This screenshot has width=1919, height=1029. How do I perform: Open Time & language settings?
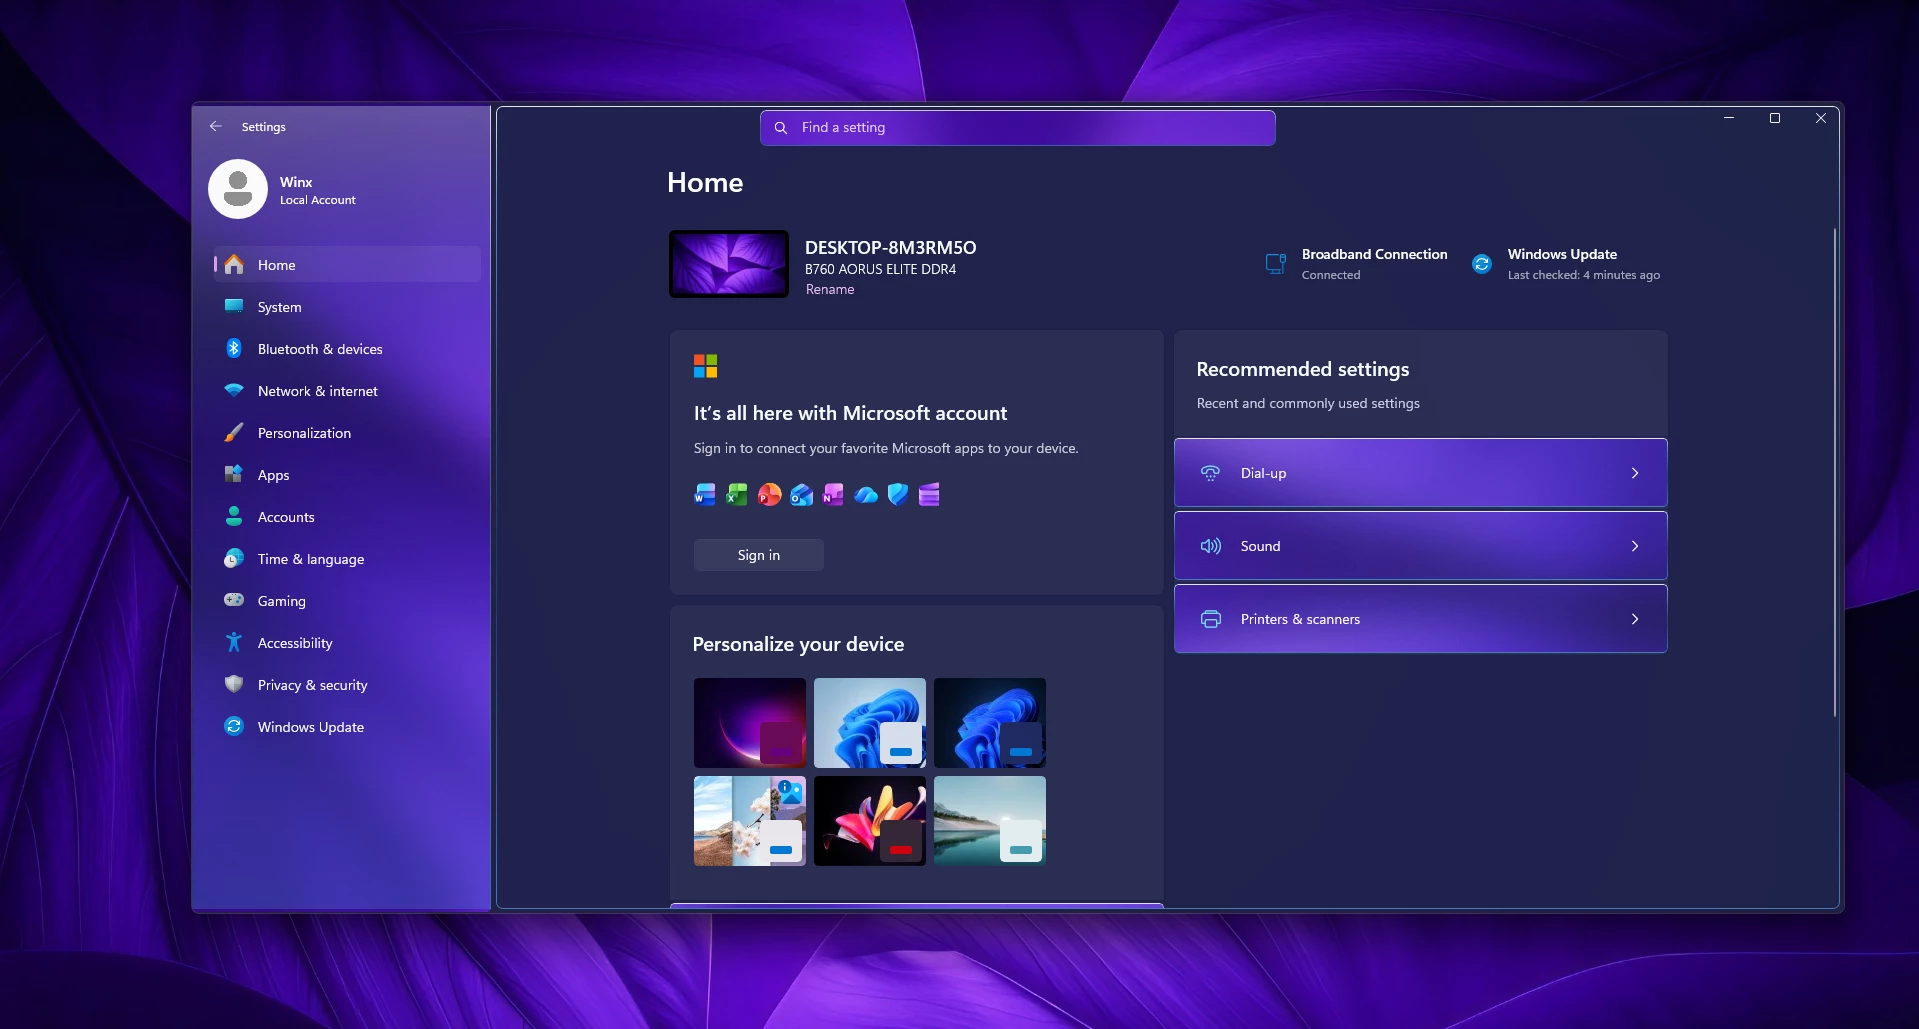[347, 559]
